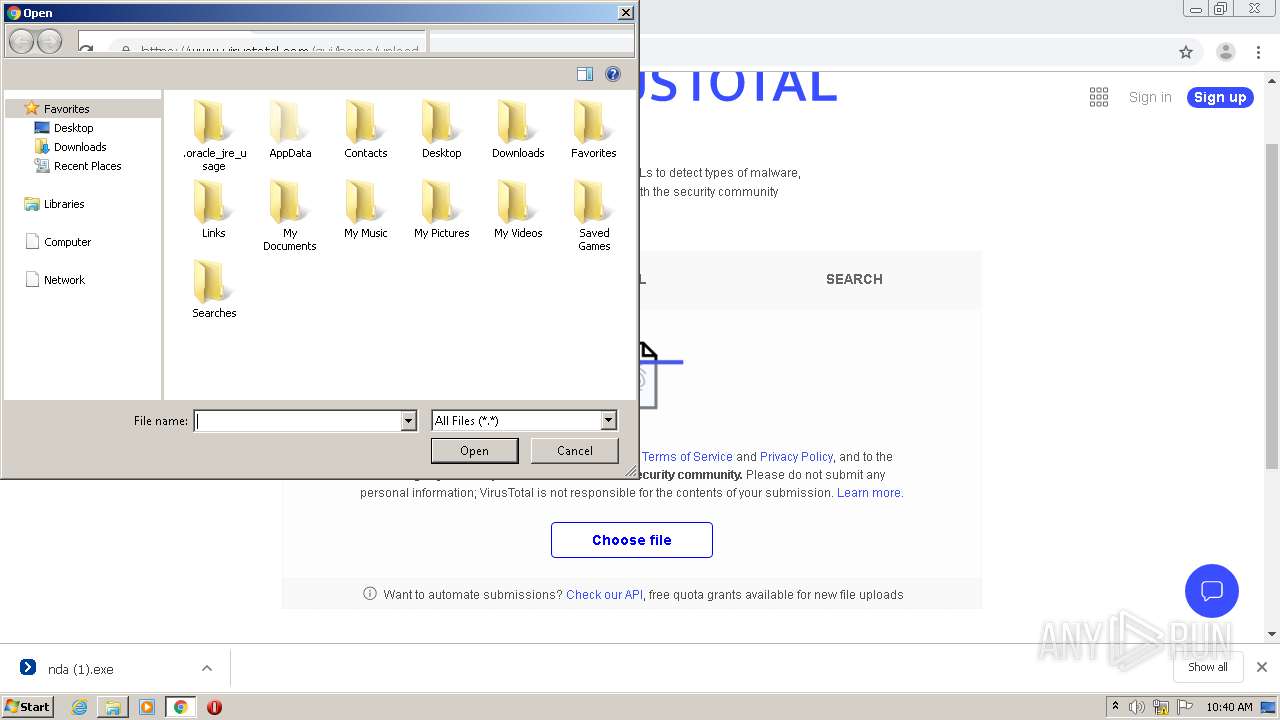The width and height of the screenshot is (1280, 720).
Task: Open the Windows Start menu
Action: pyautogui.click(x=28, y=707)
